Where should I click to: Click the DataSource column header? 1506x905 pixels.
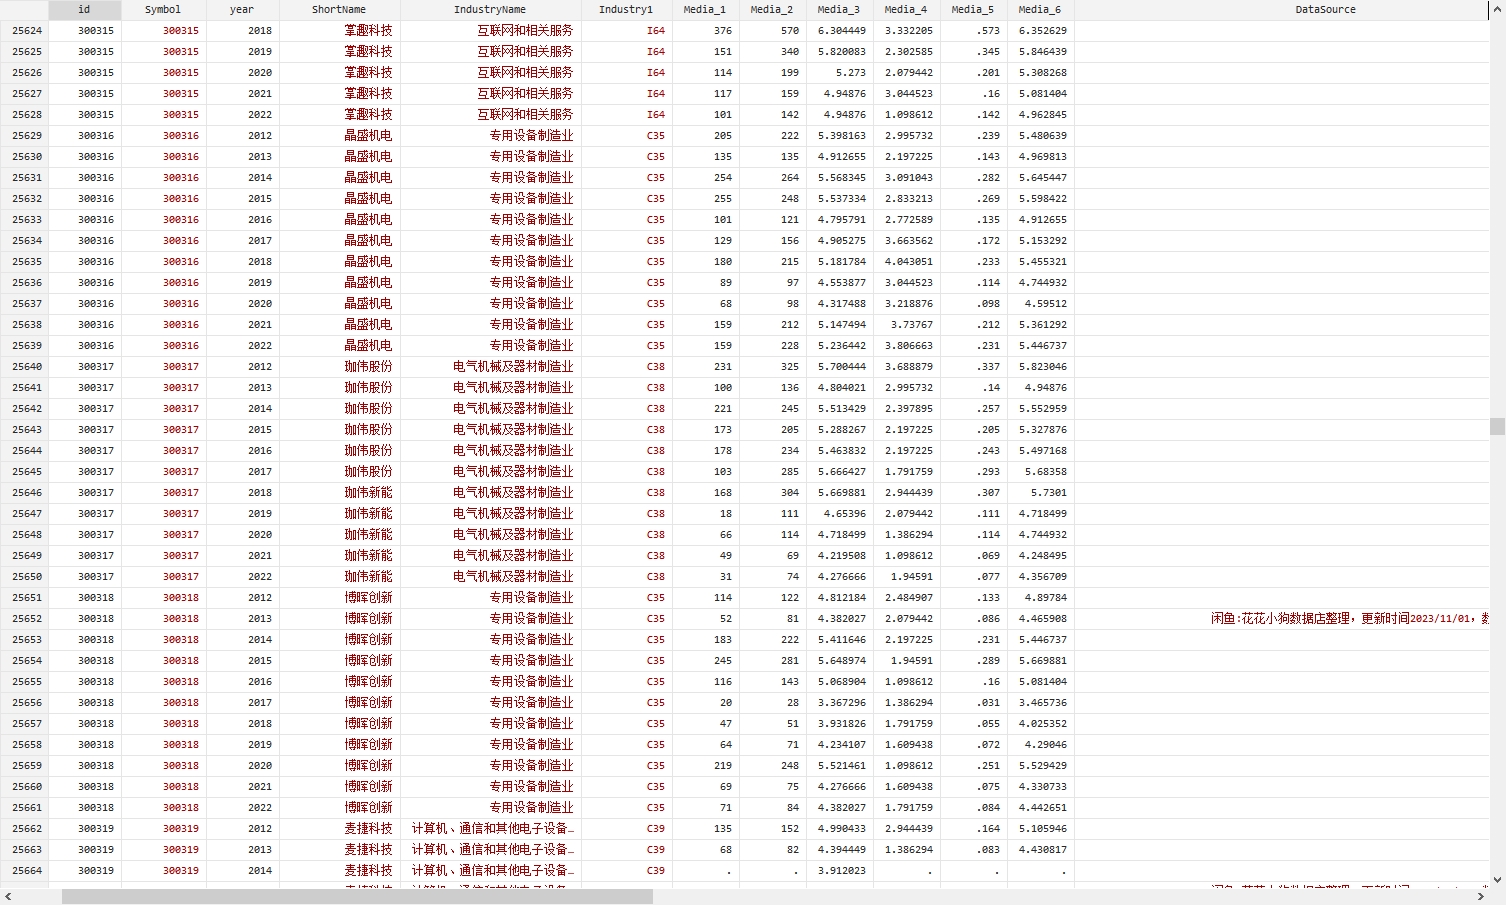pyautogui.click(x=1326, y=10)
